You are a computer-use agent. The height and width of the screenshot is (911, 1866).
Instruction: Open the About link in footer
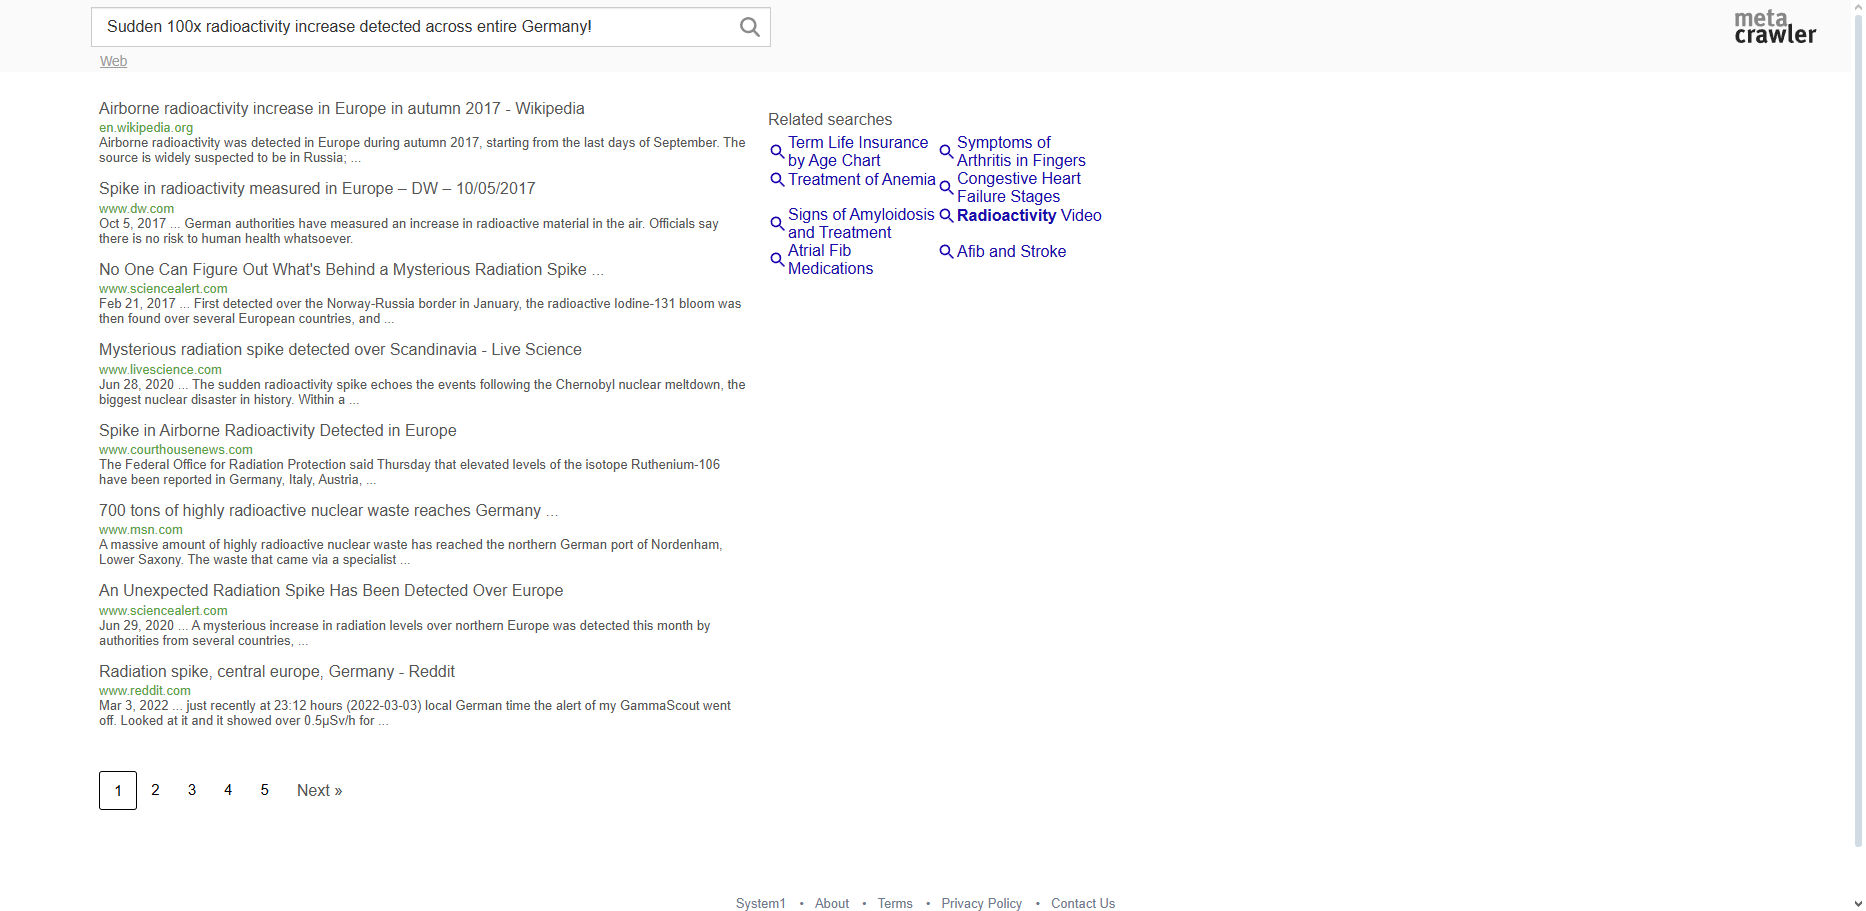[x=831, y=903]
